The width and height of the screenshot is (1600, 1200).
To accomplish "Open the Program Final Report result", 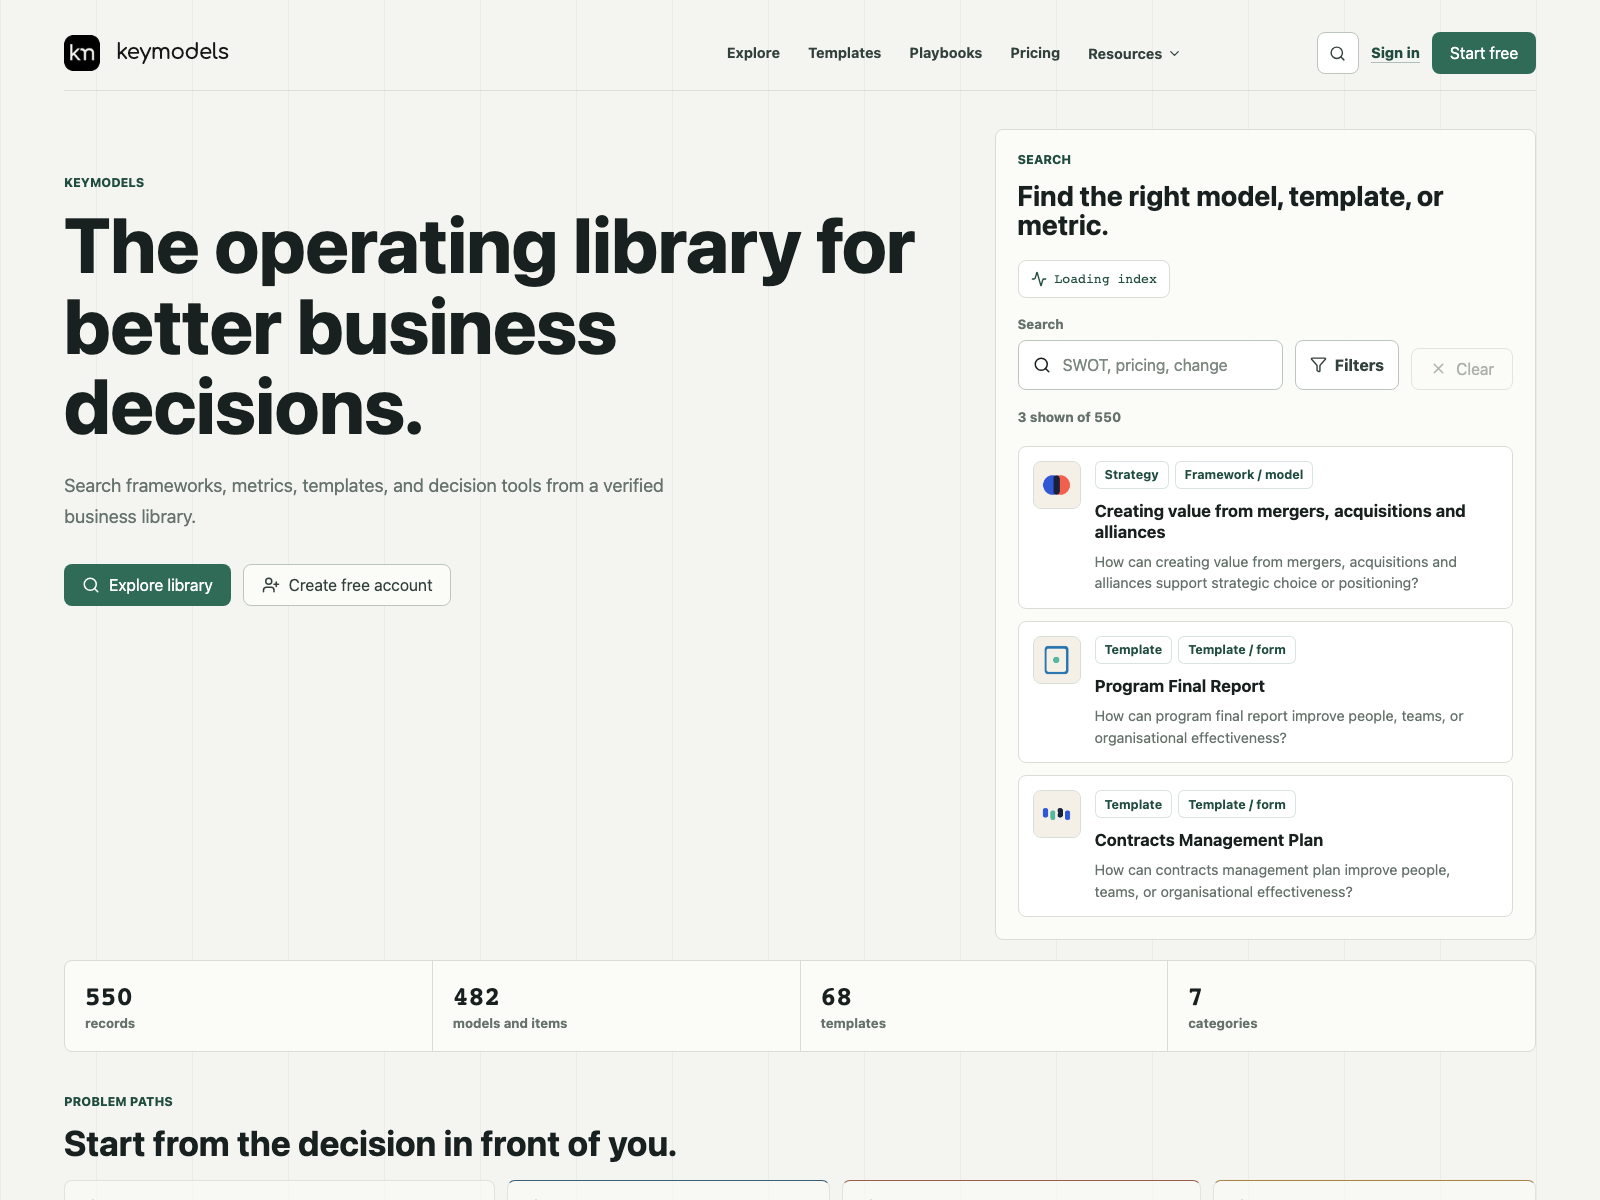I will 1180,686.
